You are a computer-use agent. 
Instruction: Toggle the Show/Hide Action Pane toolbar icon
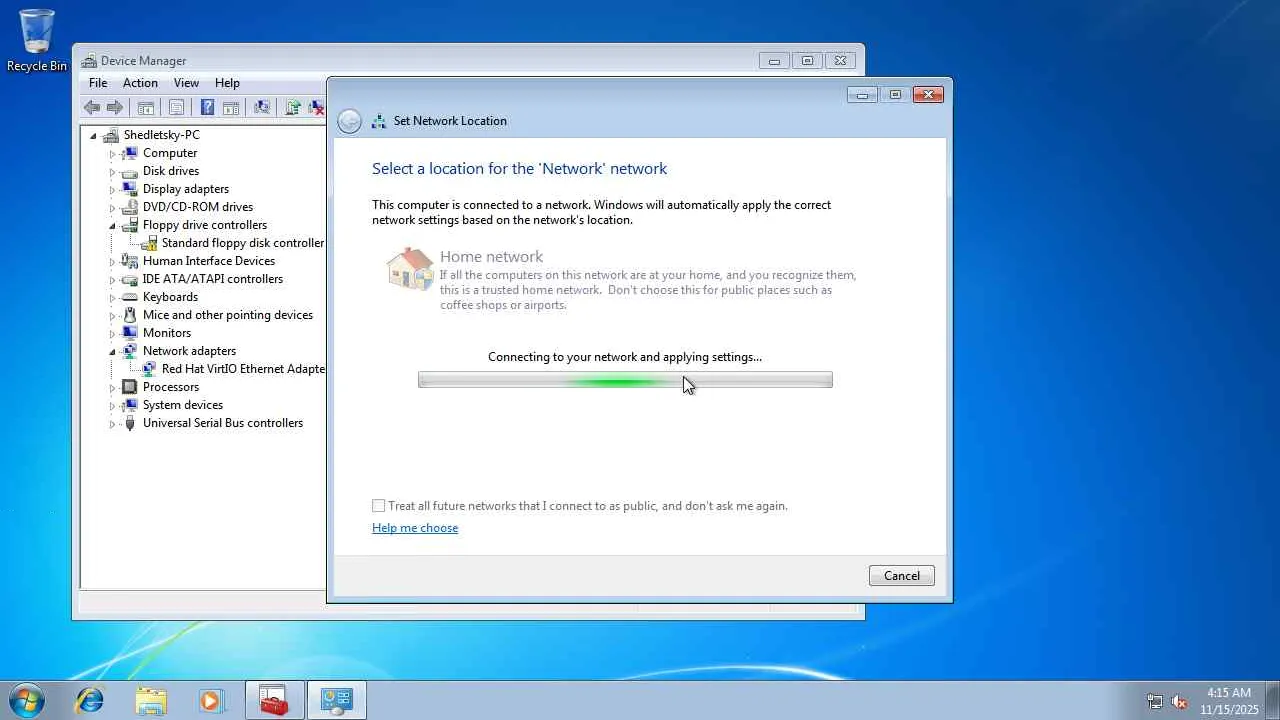click(x=230, y=107)
